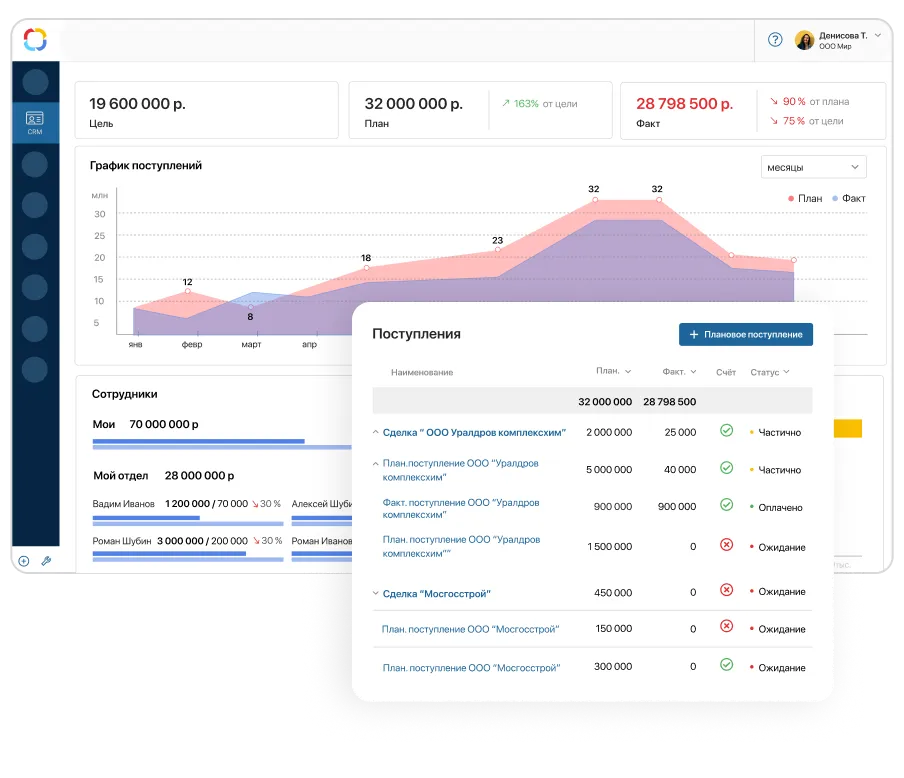This screenshot has height=778, width=904.
Task: Click the user avatar of Денисова Т.
Action: coord(804,40)
